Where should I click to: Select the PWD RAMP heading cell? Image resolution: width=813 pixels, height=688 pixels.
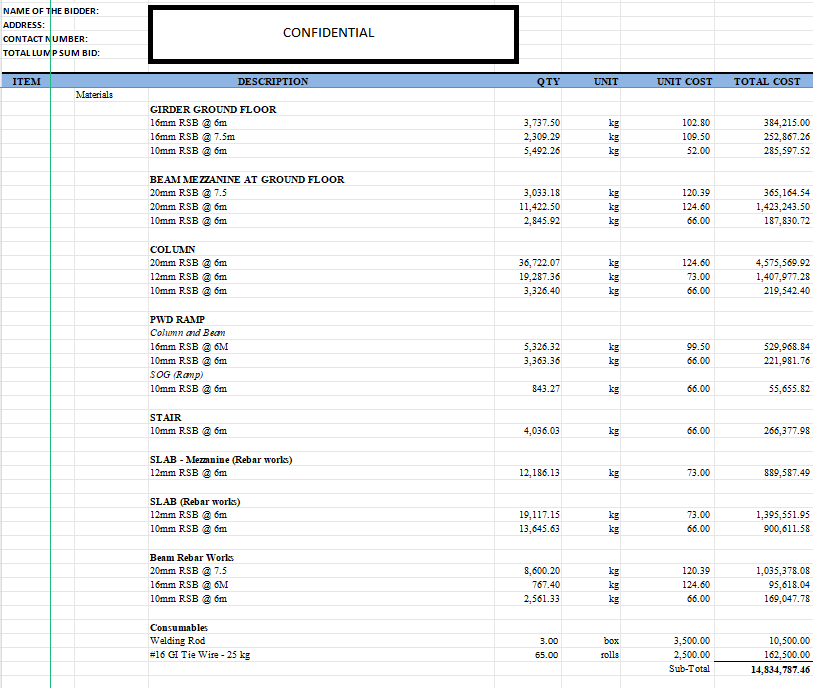(177, 319)
